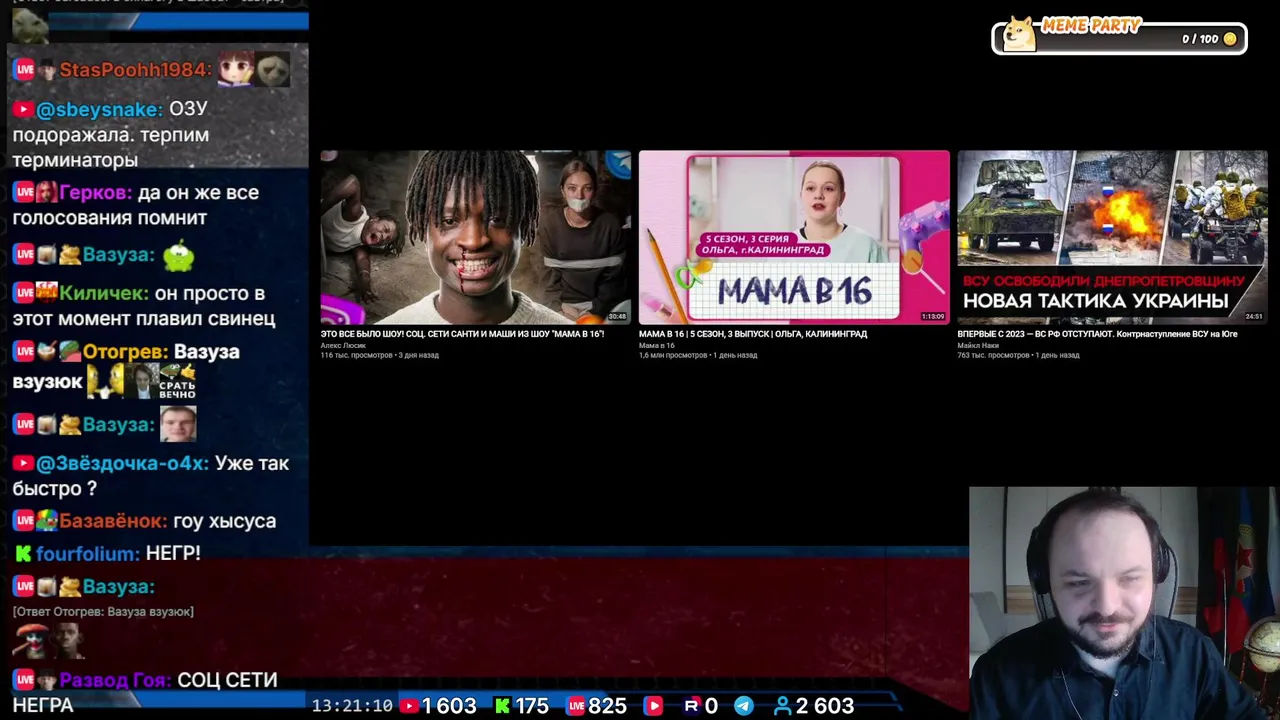Click the Meme Party 0 / 100 progress bar
Screen dimensions: 1280x720
point(1119,39)
